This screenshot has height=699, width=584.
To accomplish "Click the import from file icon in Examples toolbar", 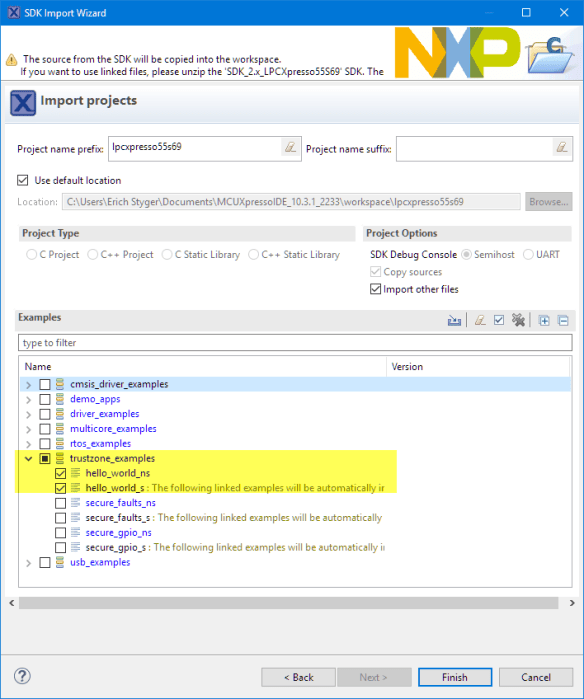I will click(454, 320).
